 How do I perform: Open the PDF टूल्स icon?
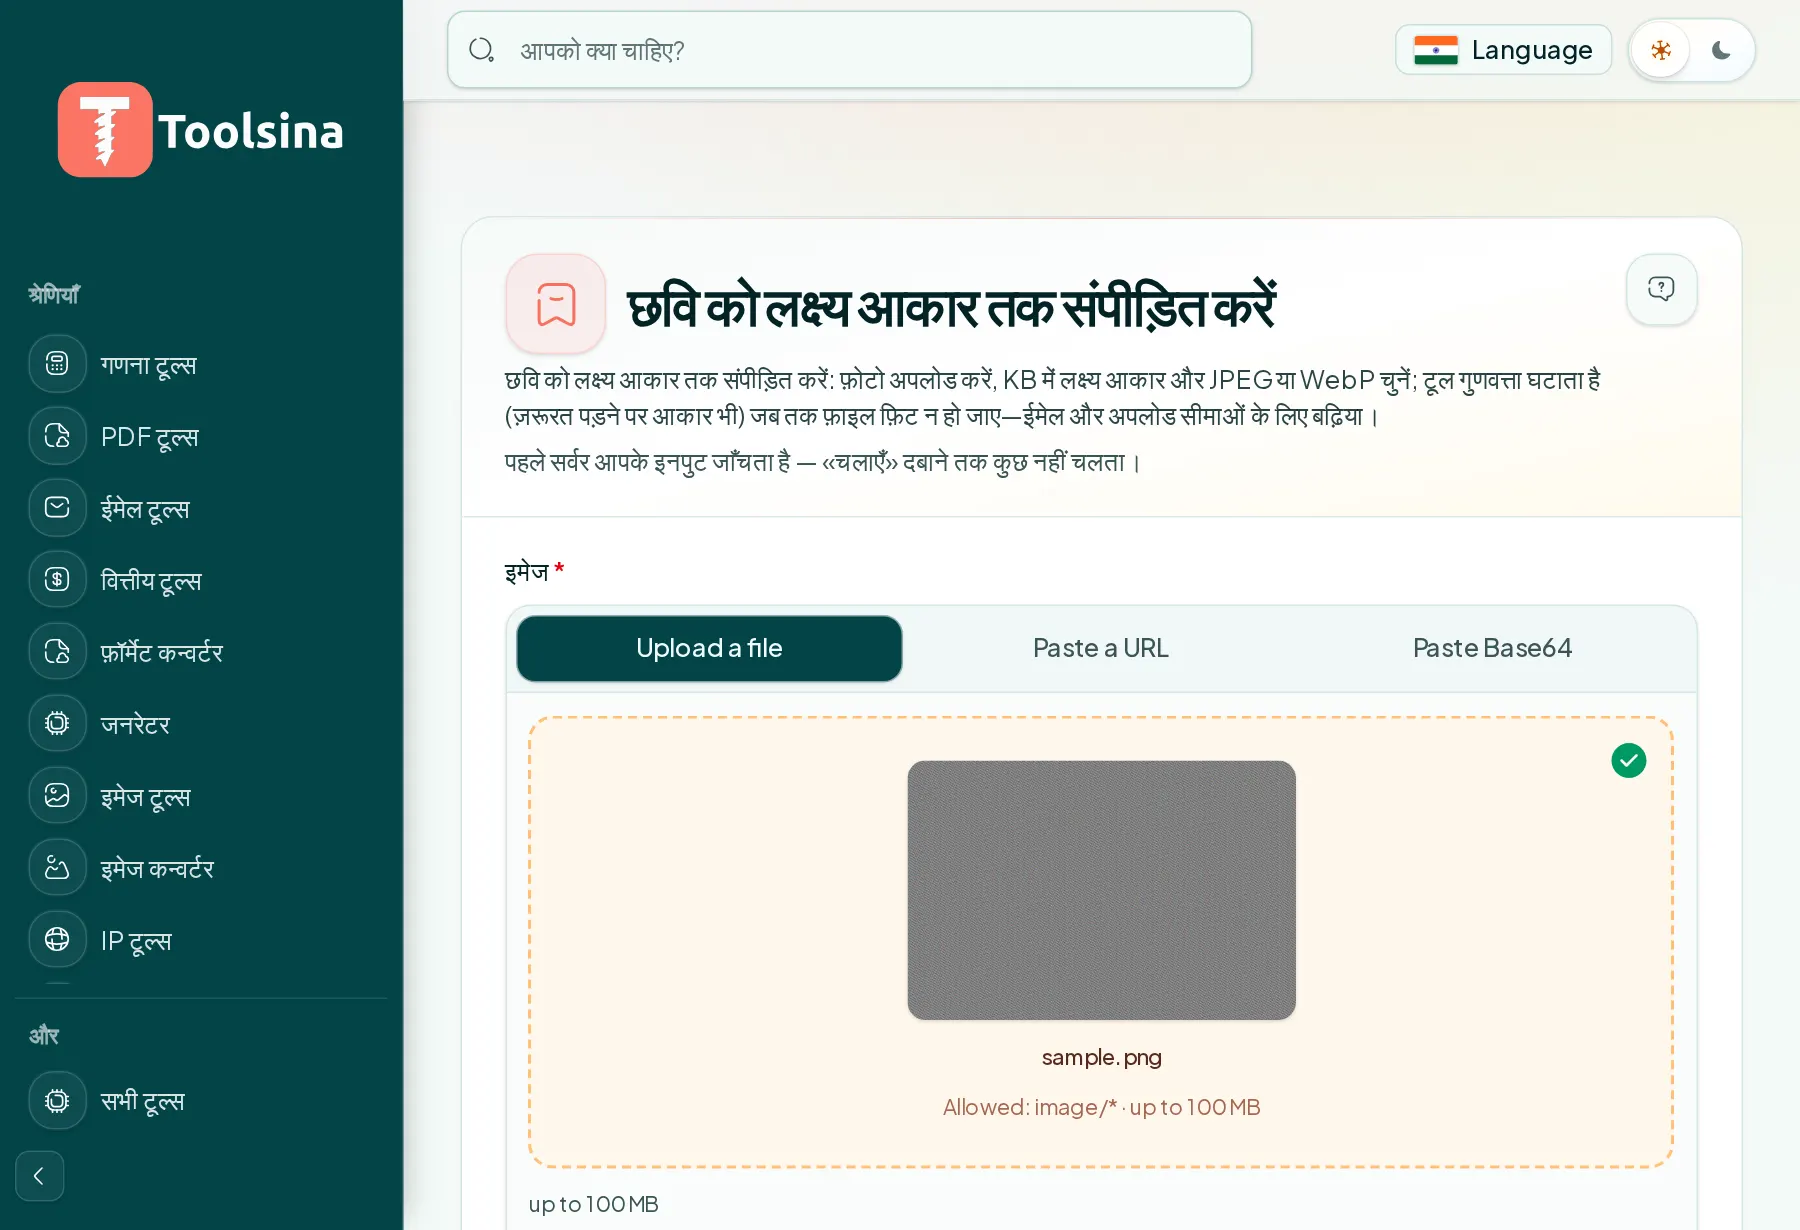pyautogui.click(x=57, y=436)
